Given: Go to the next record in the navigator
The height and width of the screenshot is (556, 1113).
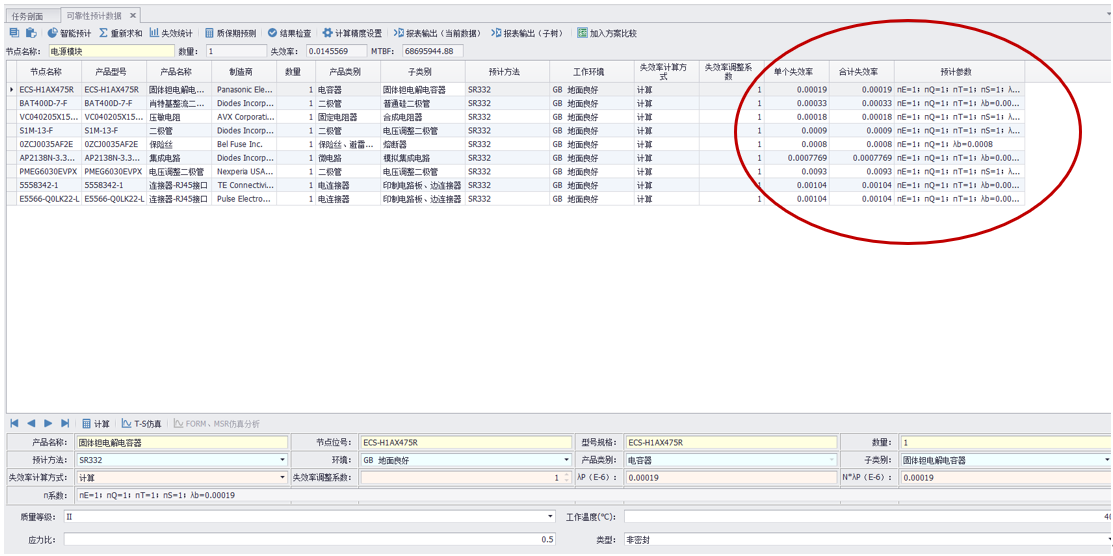Looking at the screenshot, I should click(x=48, y=423).
